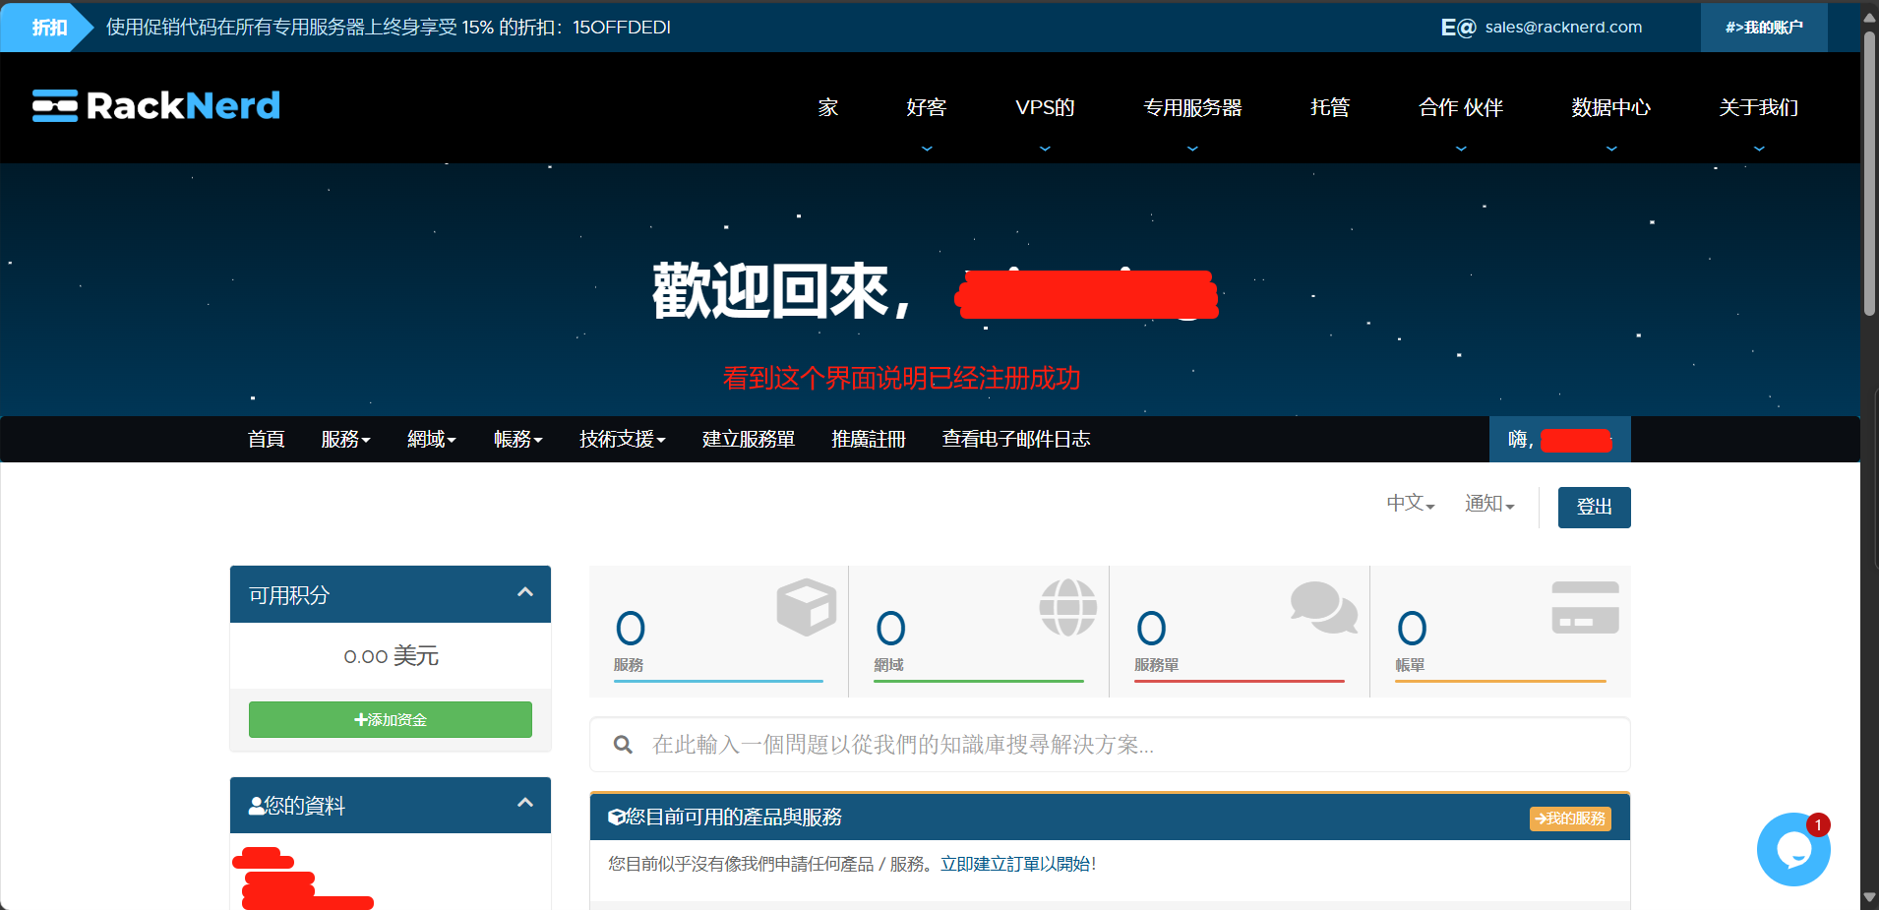Open the 技術支援 menu
1879x910 pixels.
click(x=622, y=440)
